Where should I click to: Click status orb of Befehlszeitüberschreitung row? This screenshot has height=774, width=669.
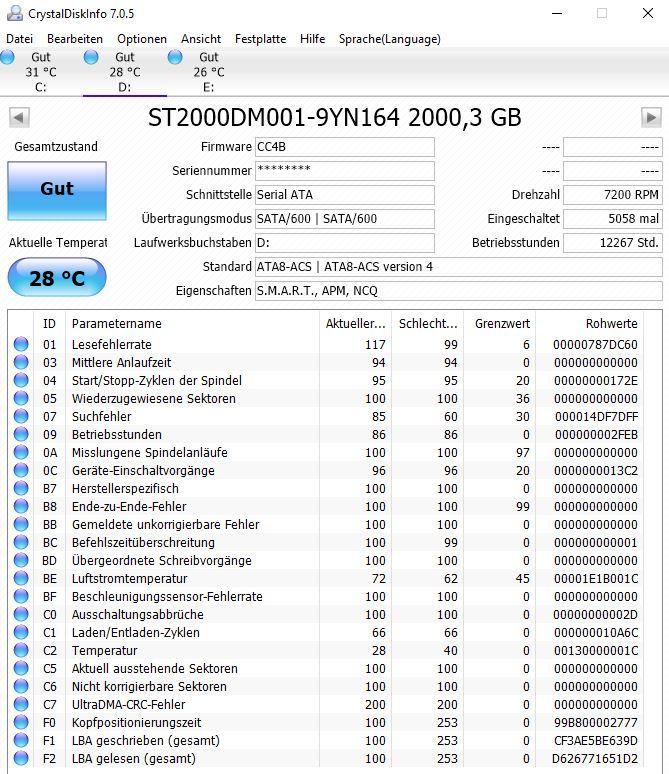(21, 542)
